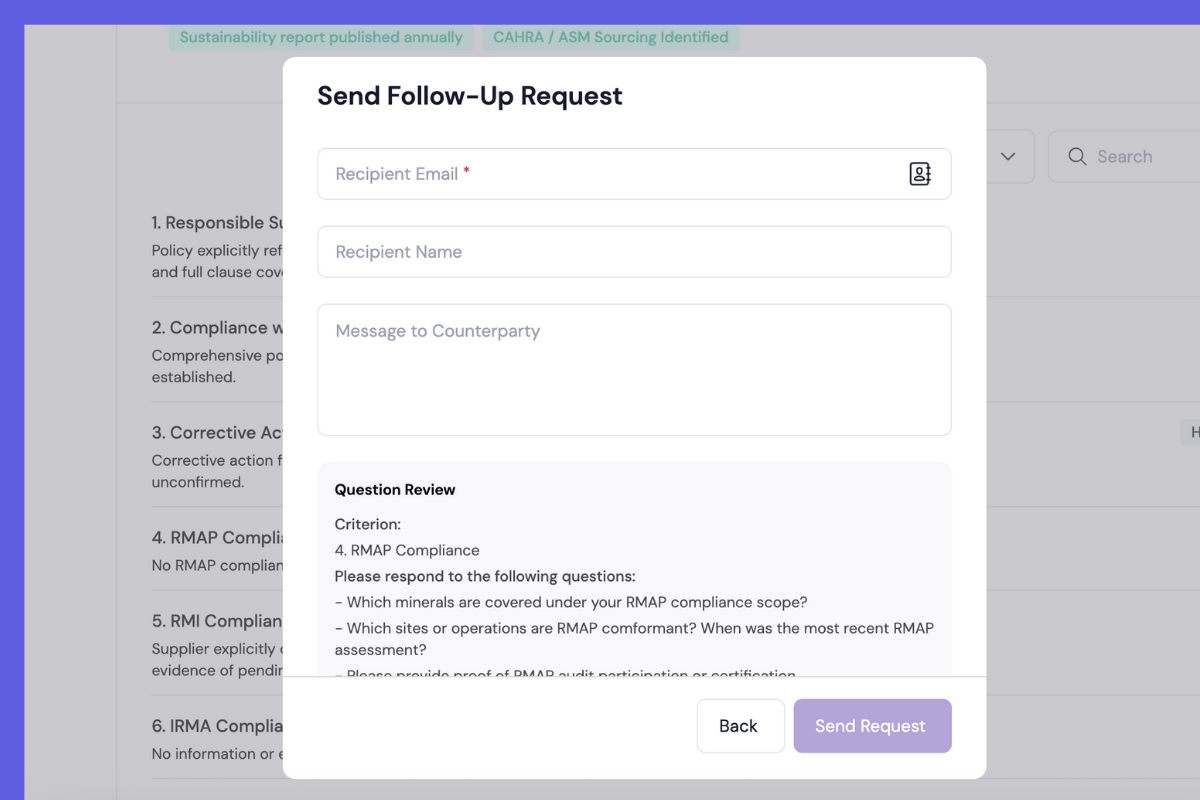Click inside the Search text field

[1125, 156]
